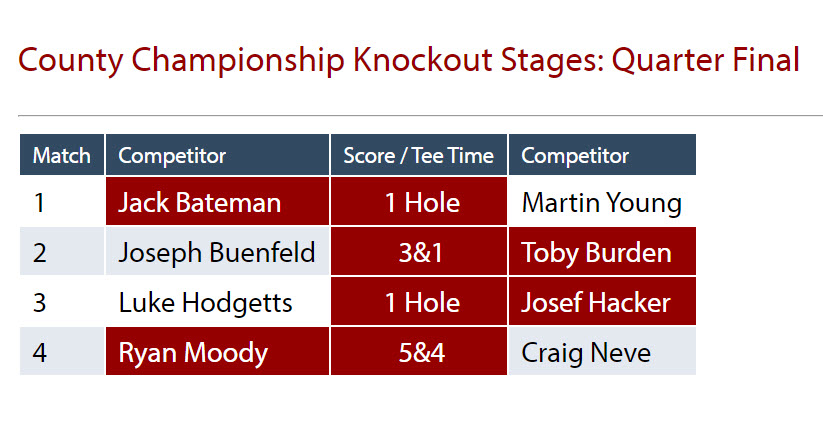Viewport: 823px width, 426px height.
Task: Click match number 2 cell
Action: point(62,251)
